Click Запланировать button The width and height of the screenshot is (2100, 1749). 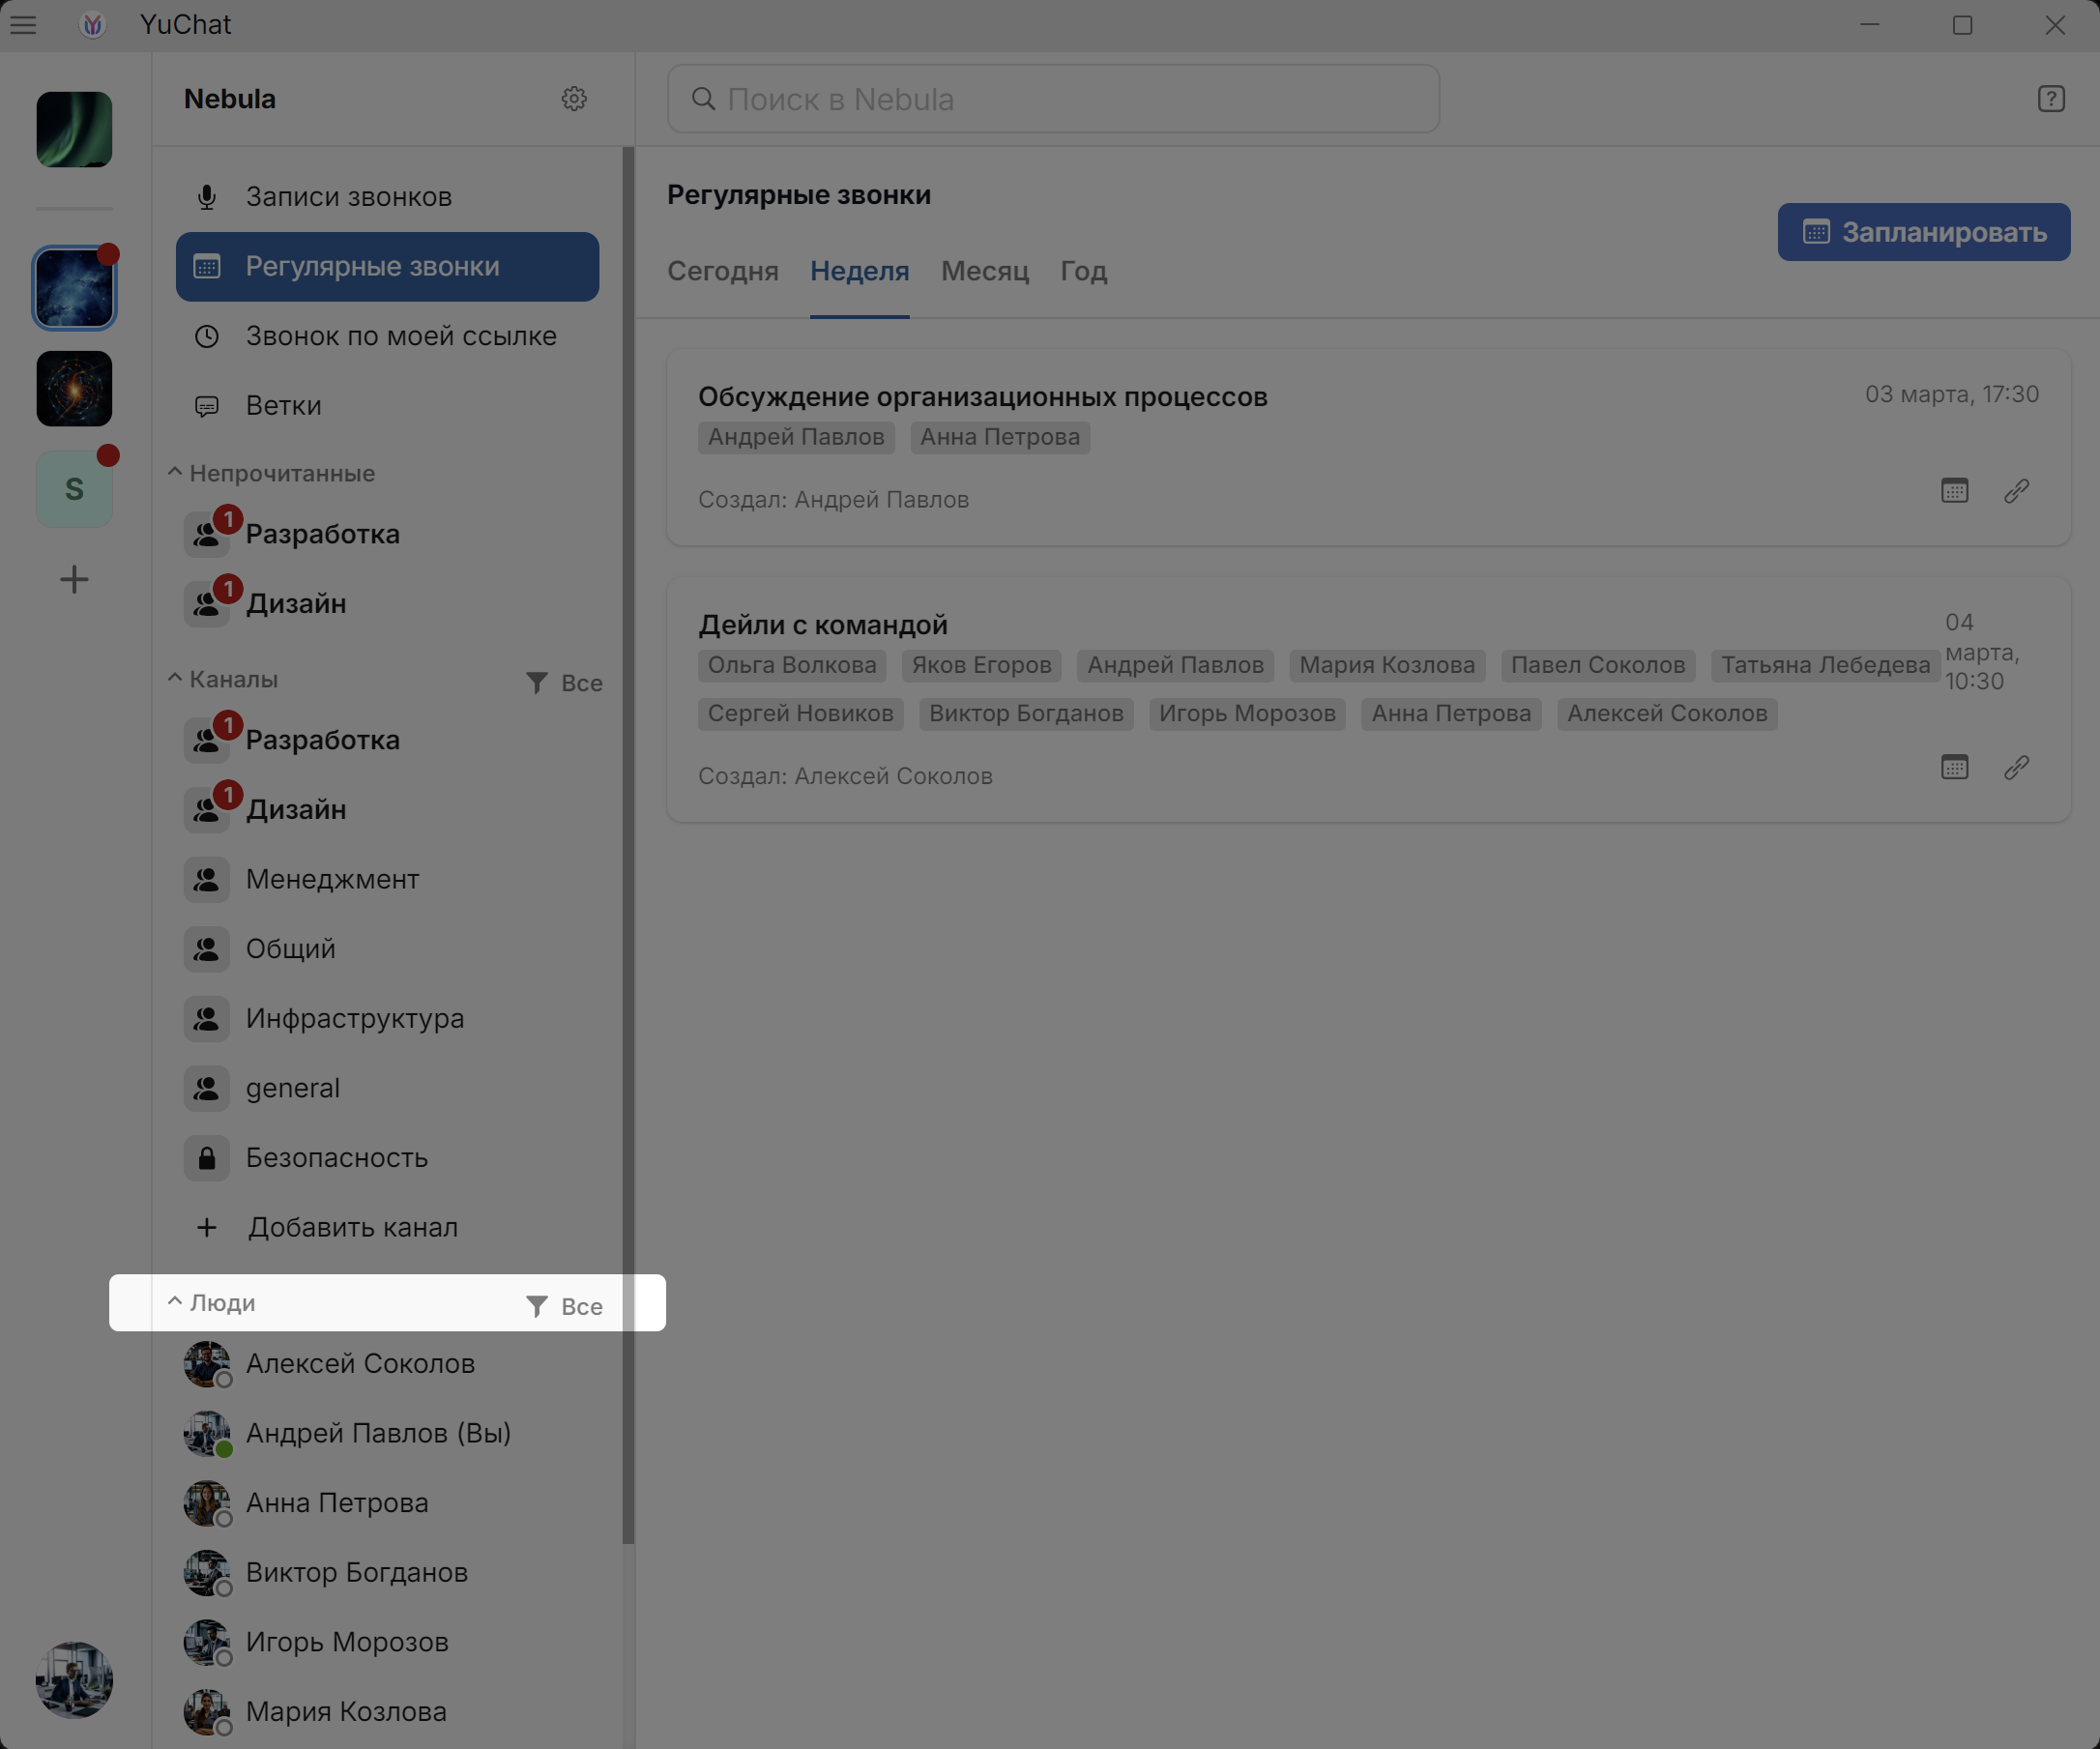(x=1924, y=232)
